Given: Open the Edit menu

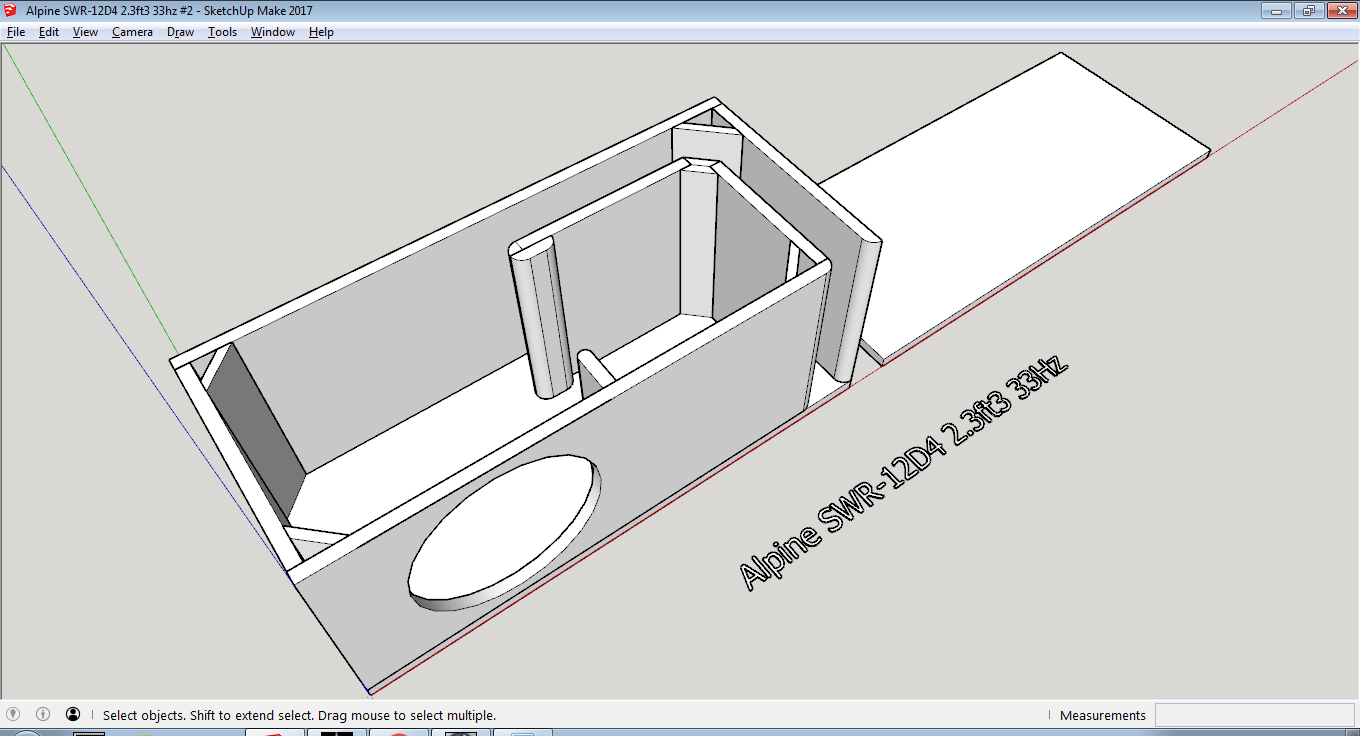Looking at the screenshot, I should pyautogui.click(x=49, y=32).
